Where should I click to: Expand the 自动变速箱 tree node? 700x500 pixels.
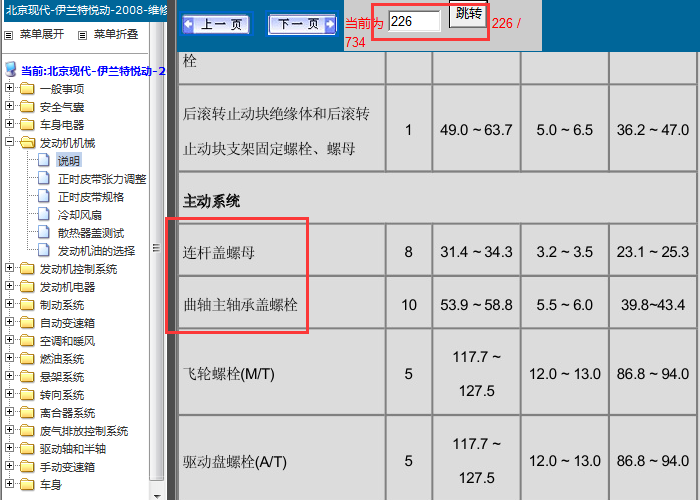9,322
